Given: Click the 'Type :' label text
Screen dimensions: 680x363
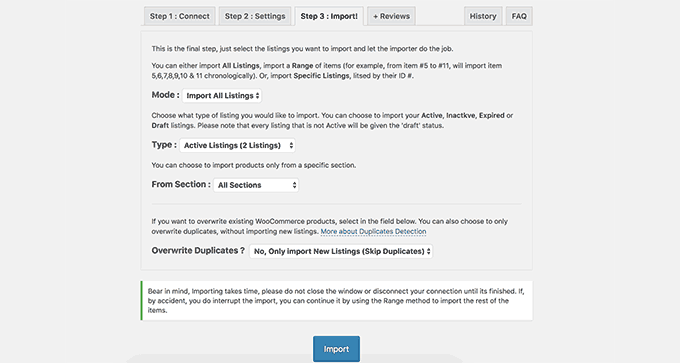Looking at the screenshot, I should [164, 145].
